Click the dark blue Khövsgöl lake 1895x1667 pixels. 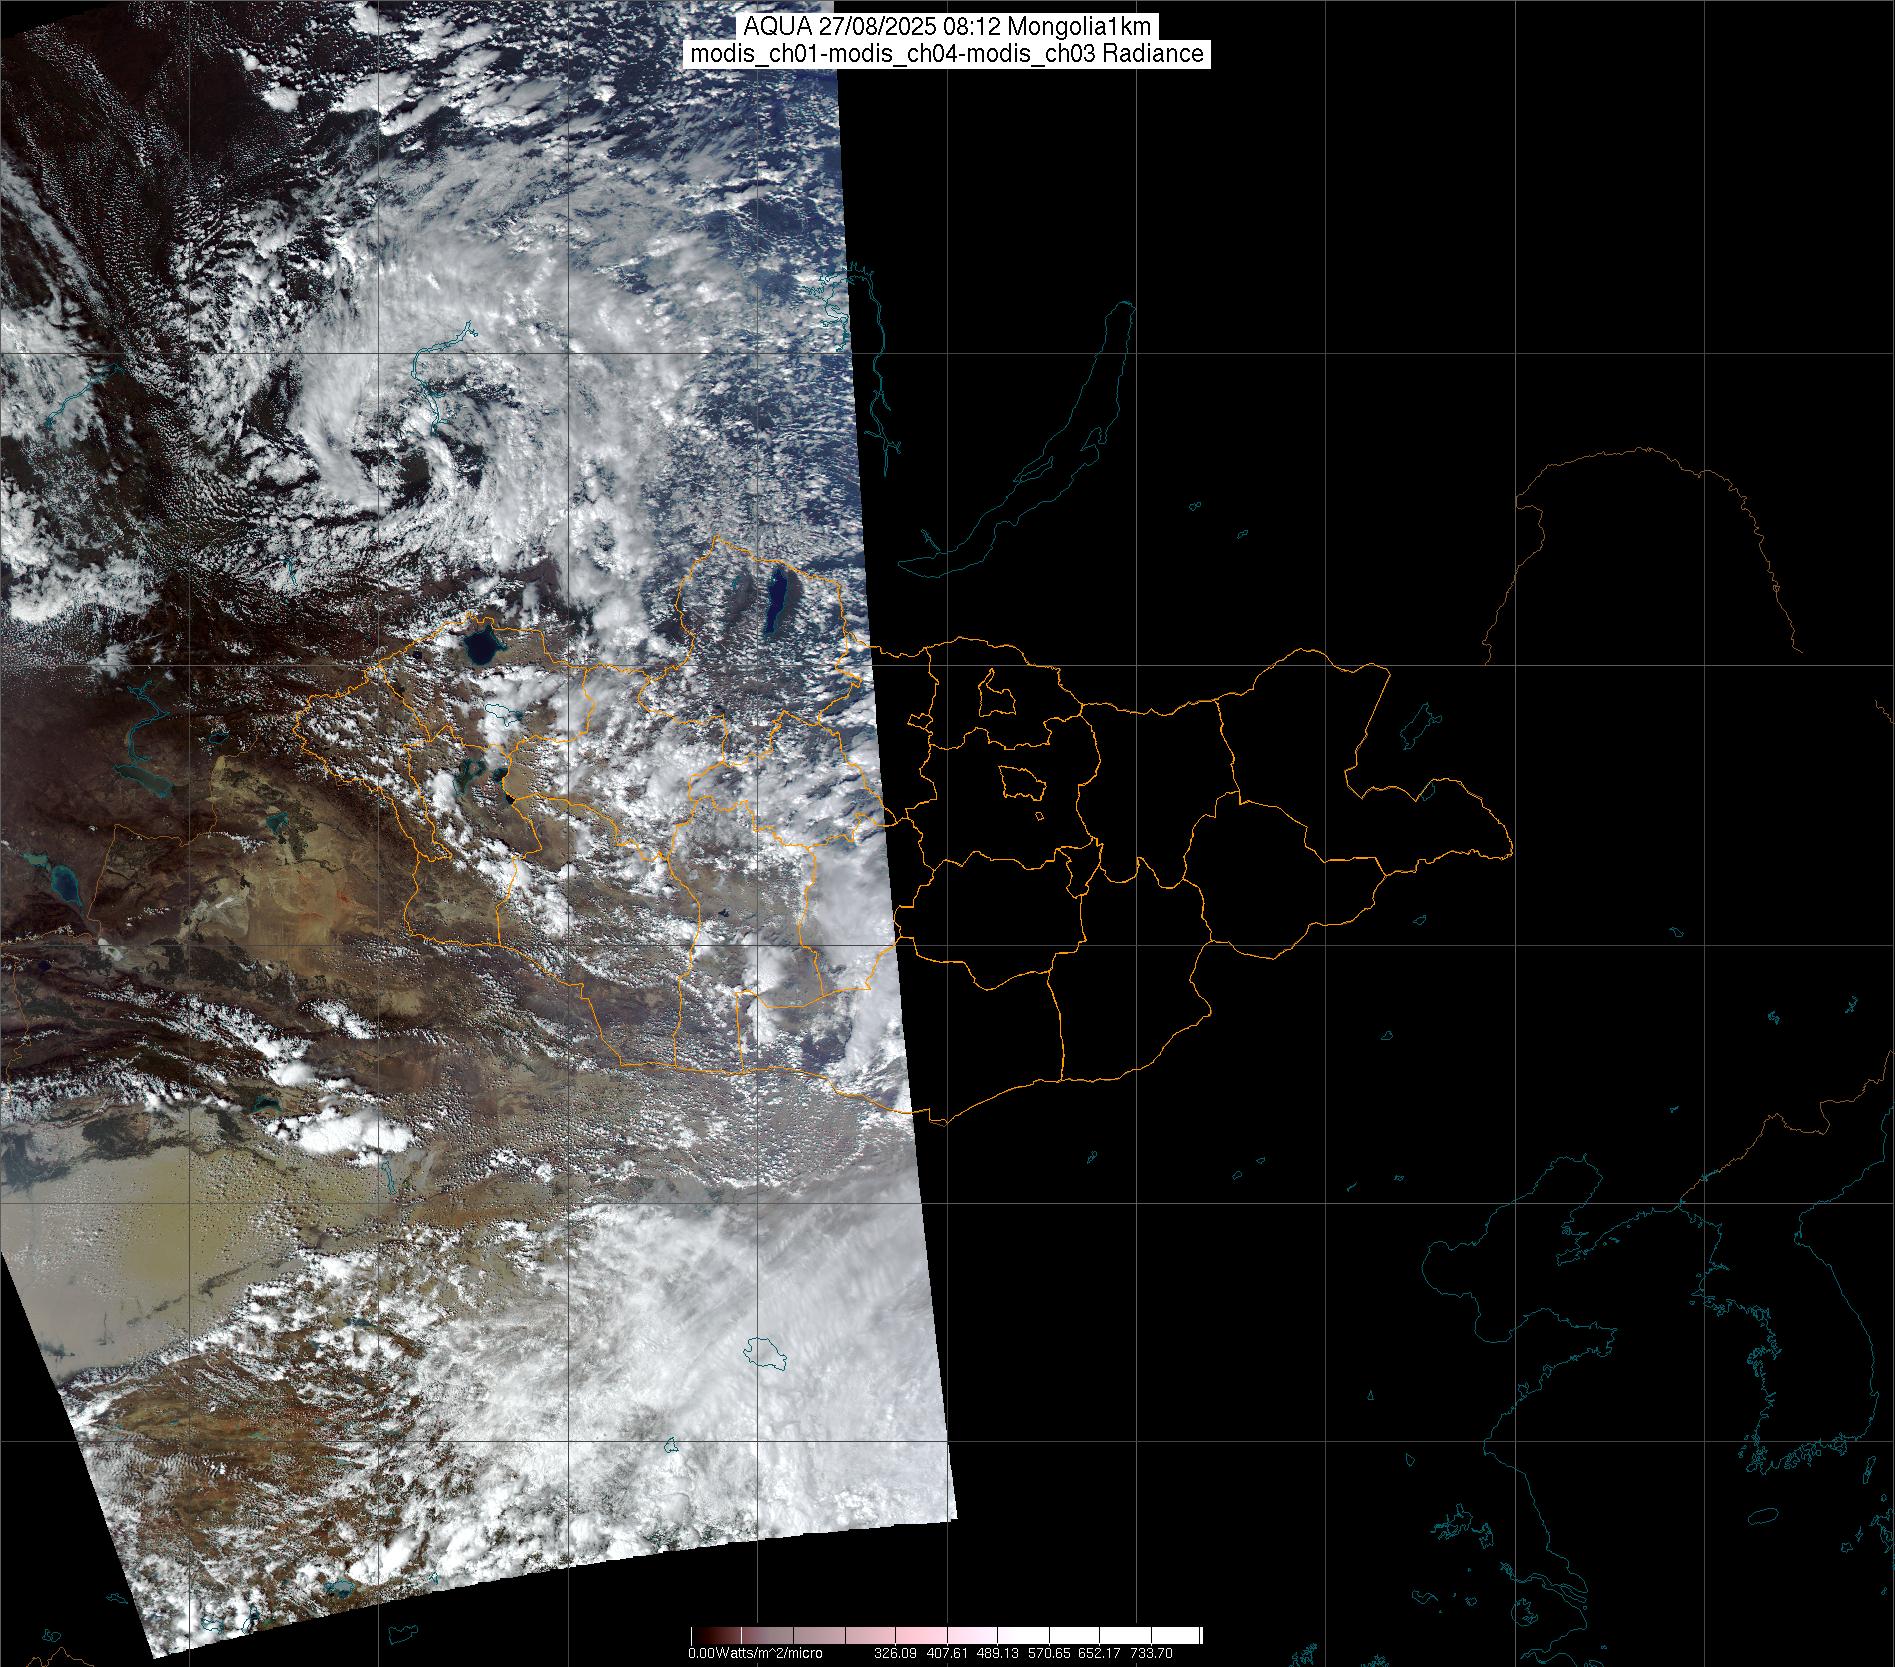click(x=777, y=603)
